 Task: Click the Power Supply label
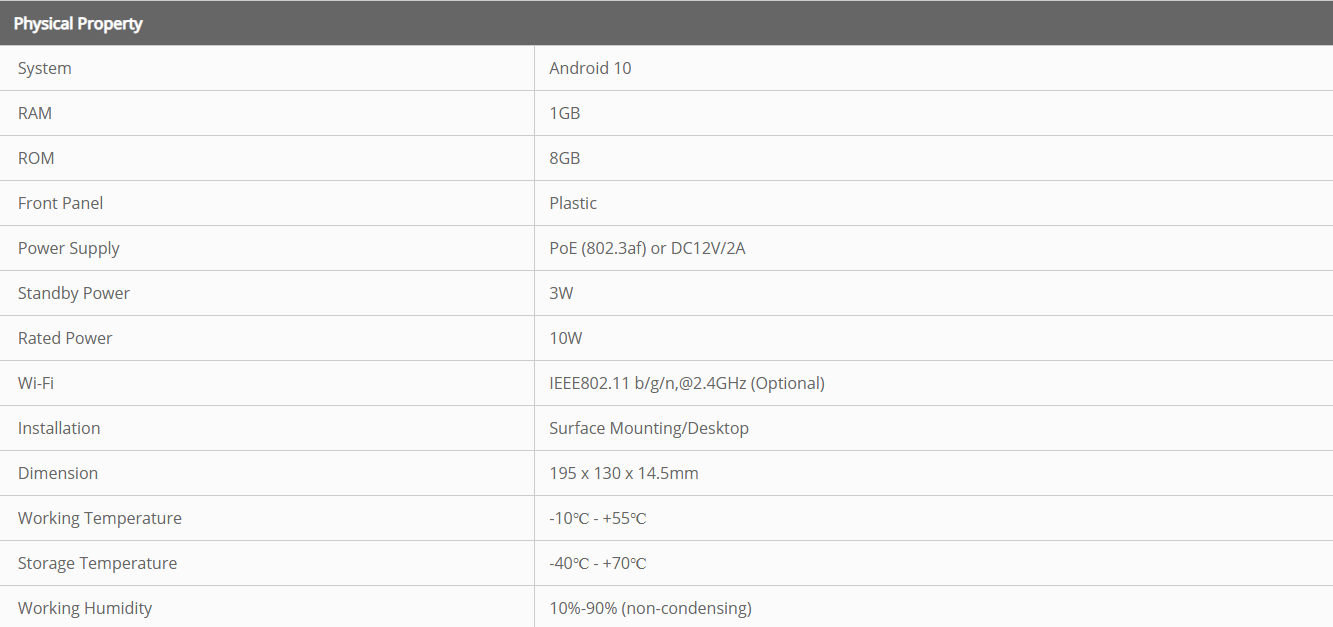pos(69,248)
